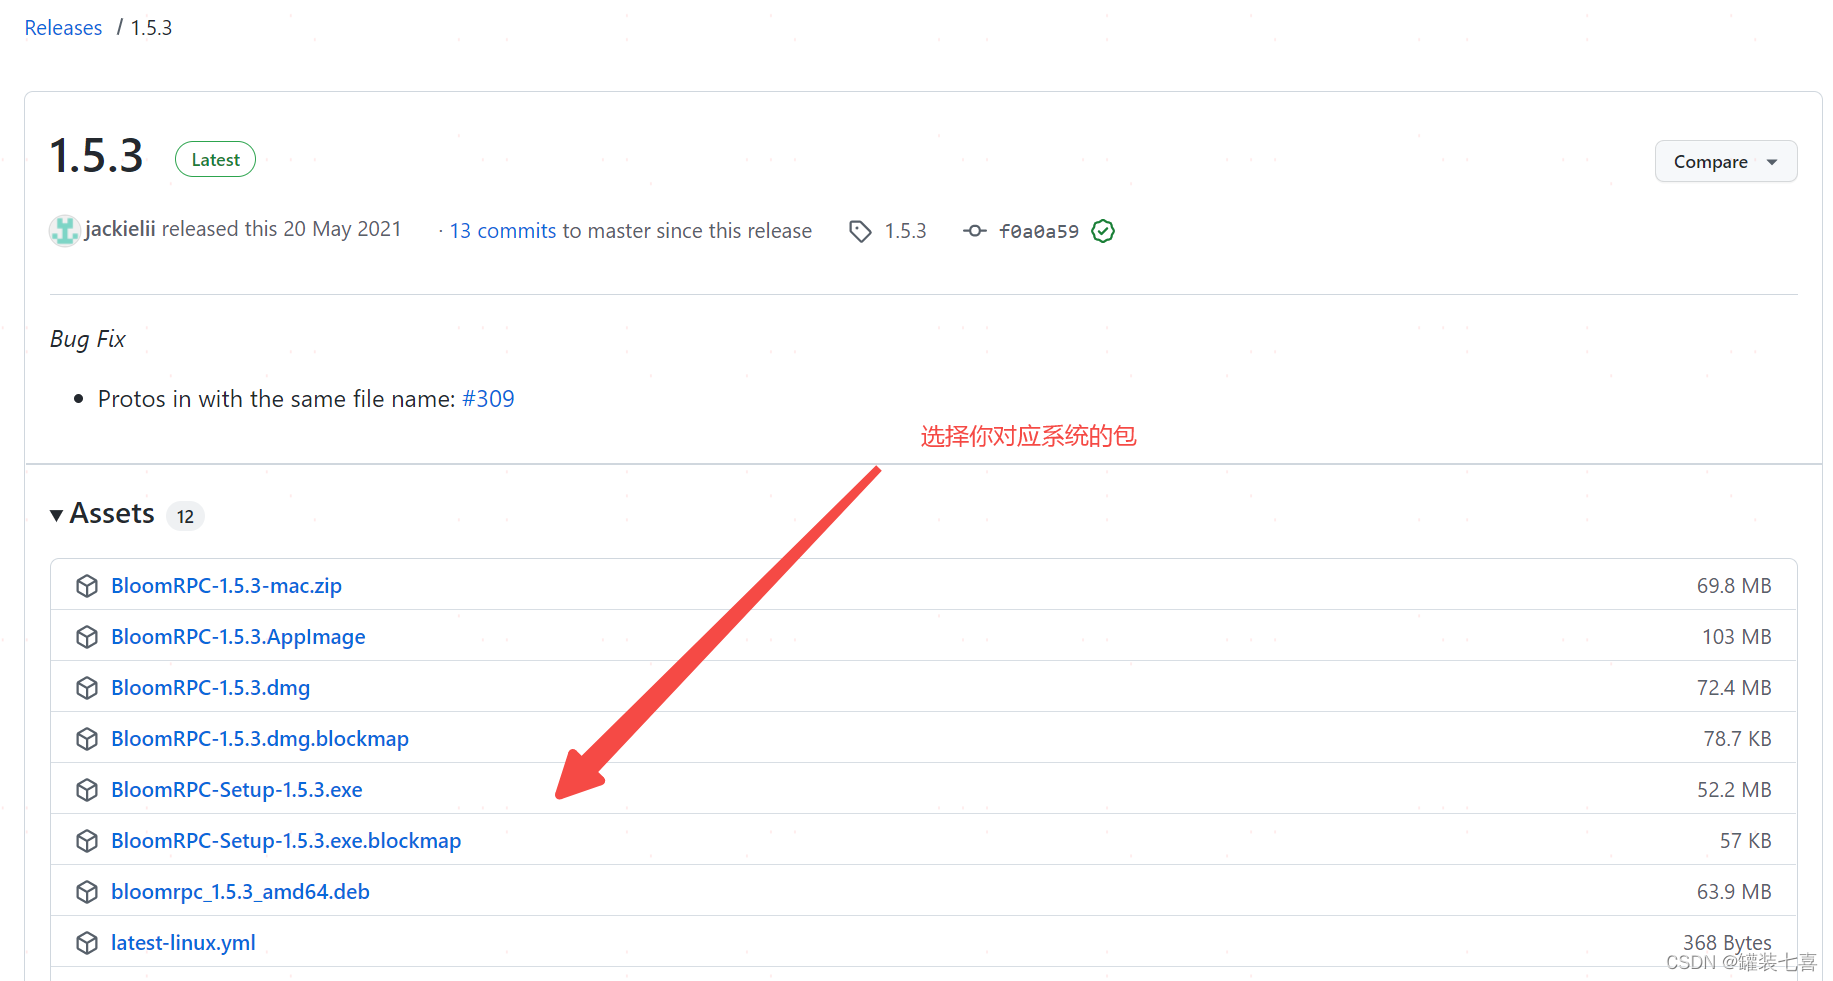This screenshot has height=981, width=1833.
Task: Click the Latest release badge
Action: (x=215, y=160)
